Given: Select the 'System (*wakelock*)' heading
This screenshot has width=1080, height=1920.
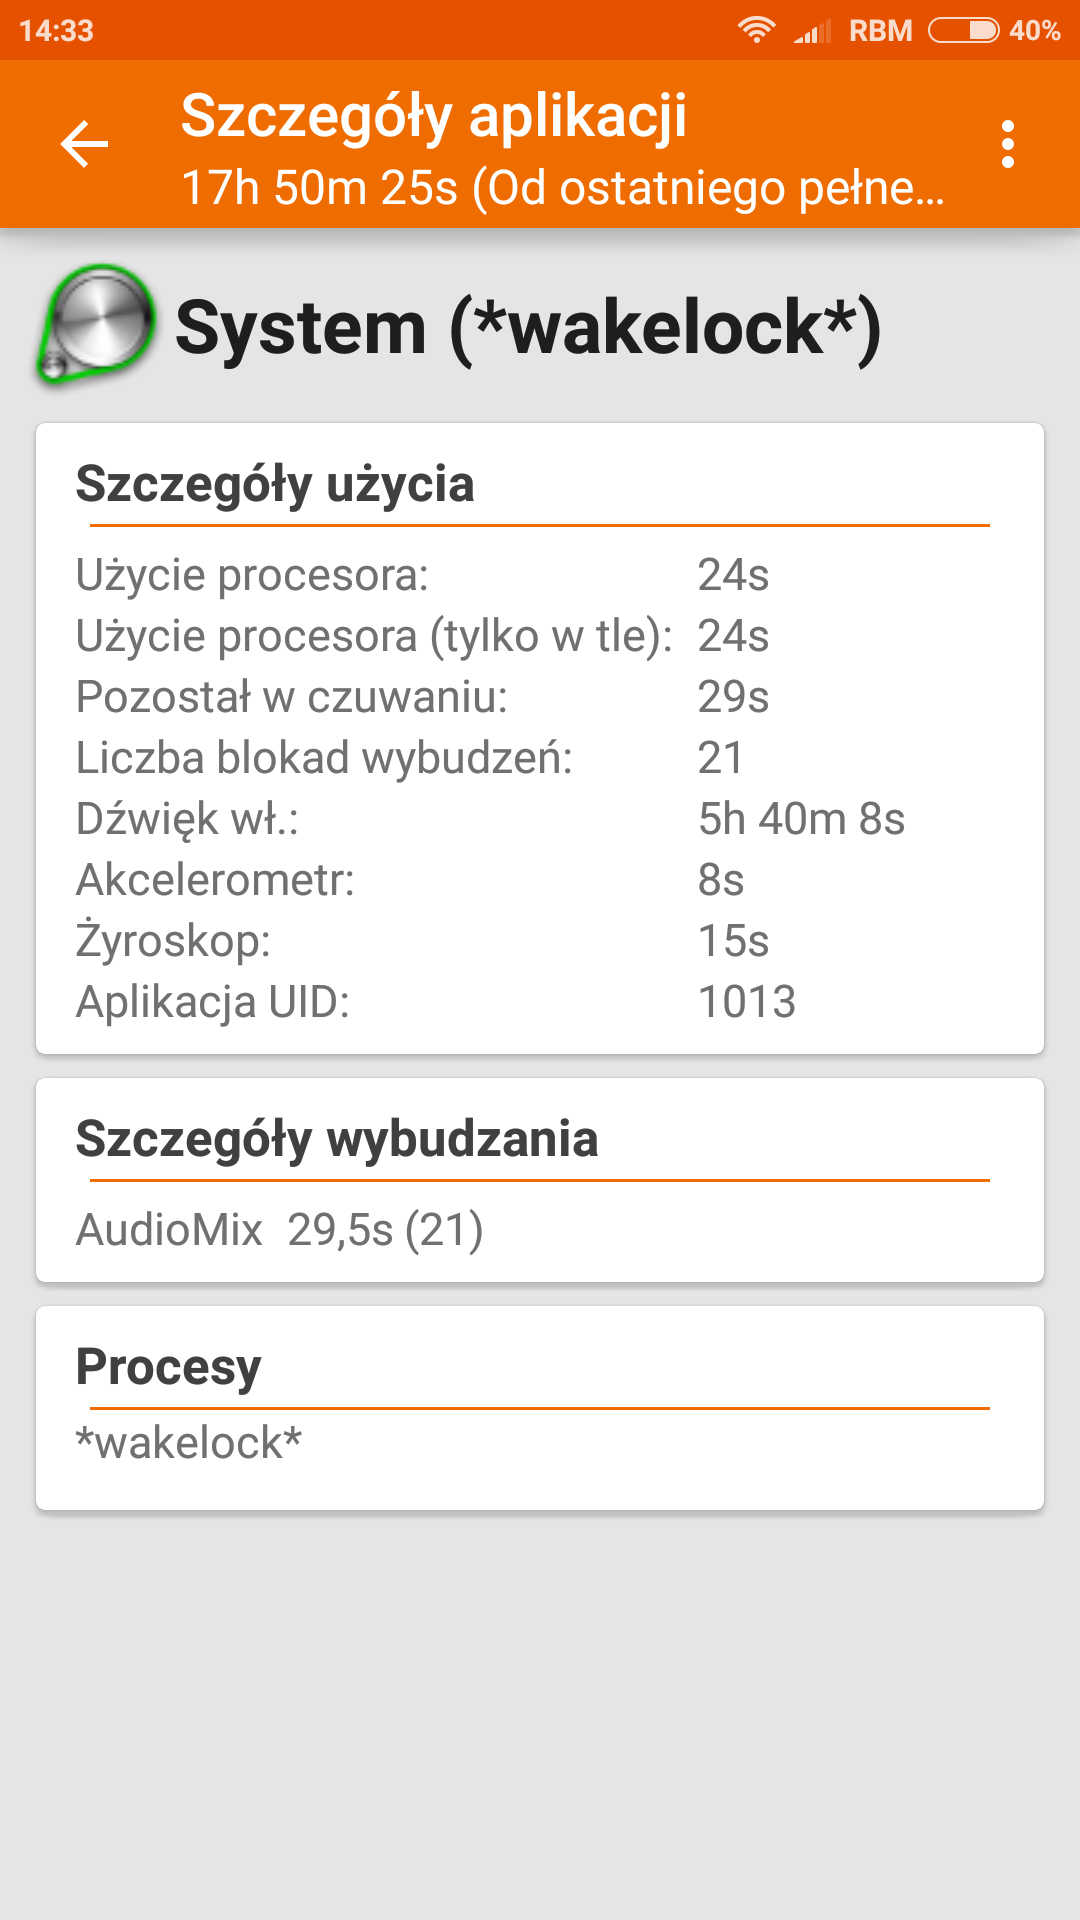Looking at the screenshot, I should coord(528,328).
